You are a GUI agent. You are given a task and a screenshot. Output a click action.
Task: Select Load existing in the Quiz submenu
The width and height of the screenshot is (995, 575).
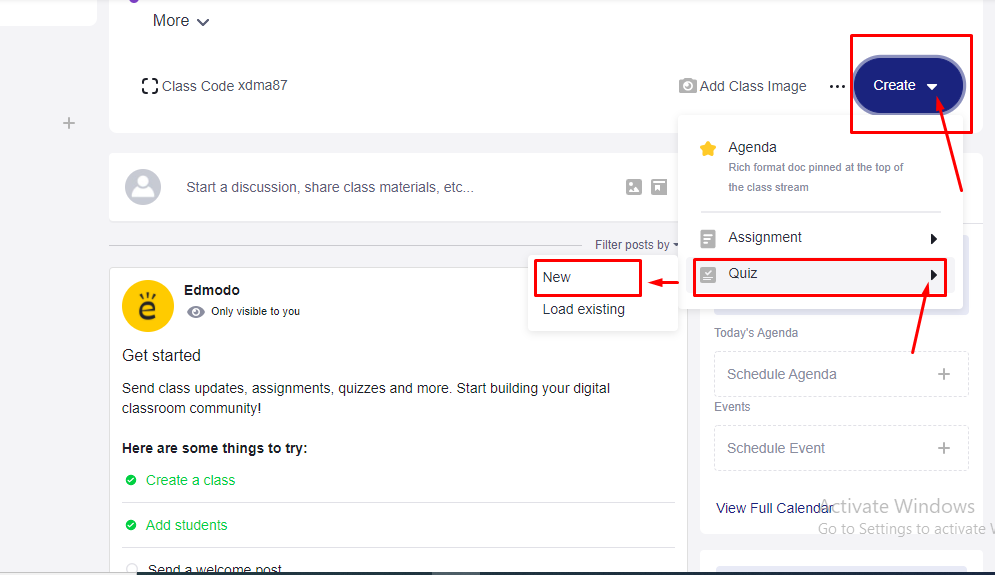(583, 310)
